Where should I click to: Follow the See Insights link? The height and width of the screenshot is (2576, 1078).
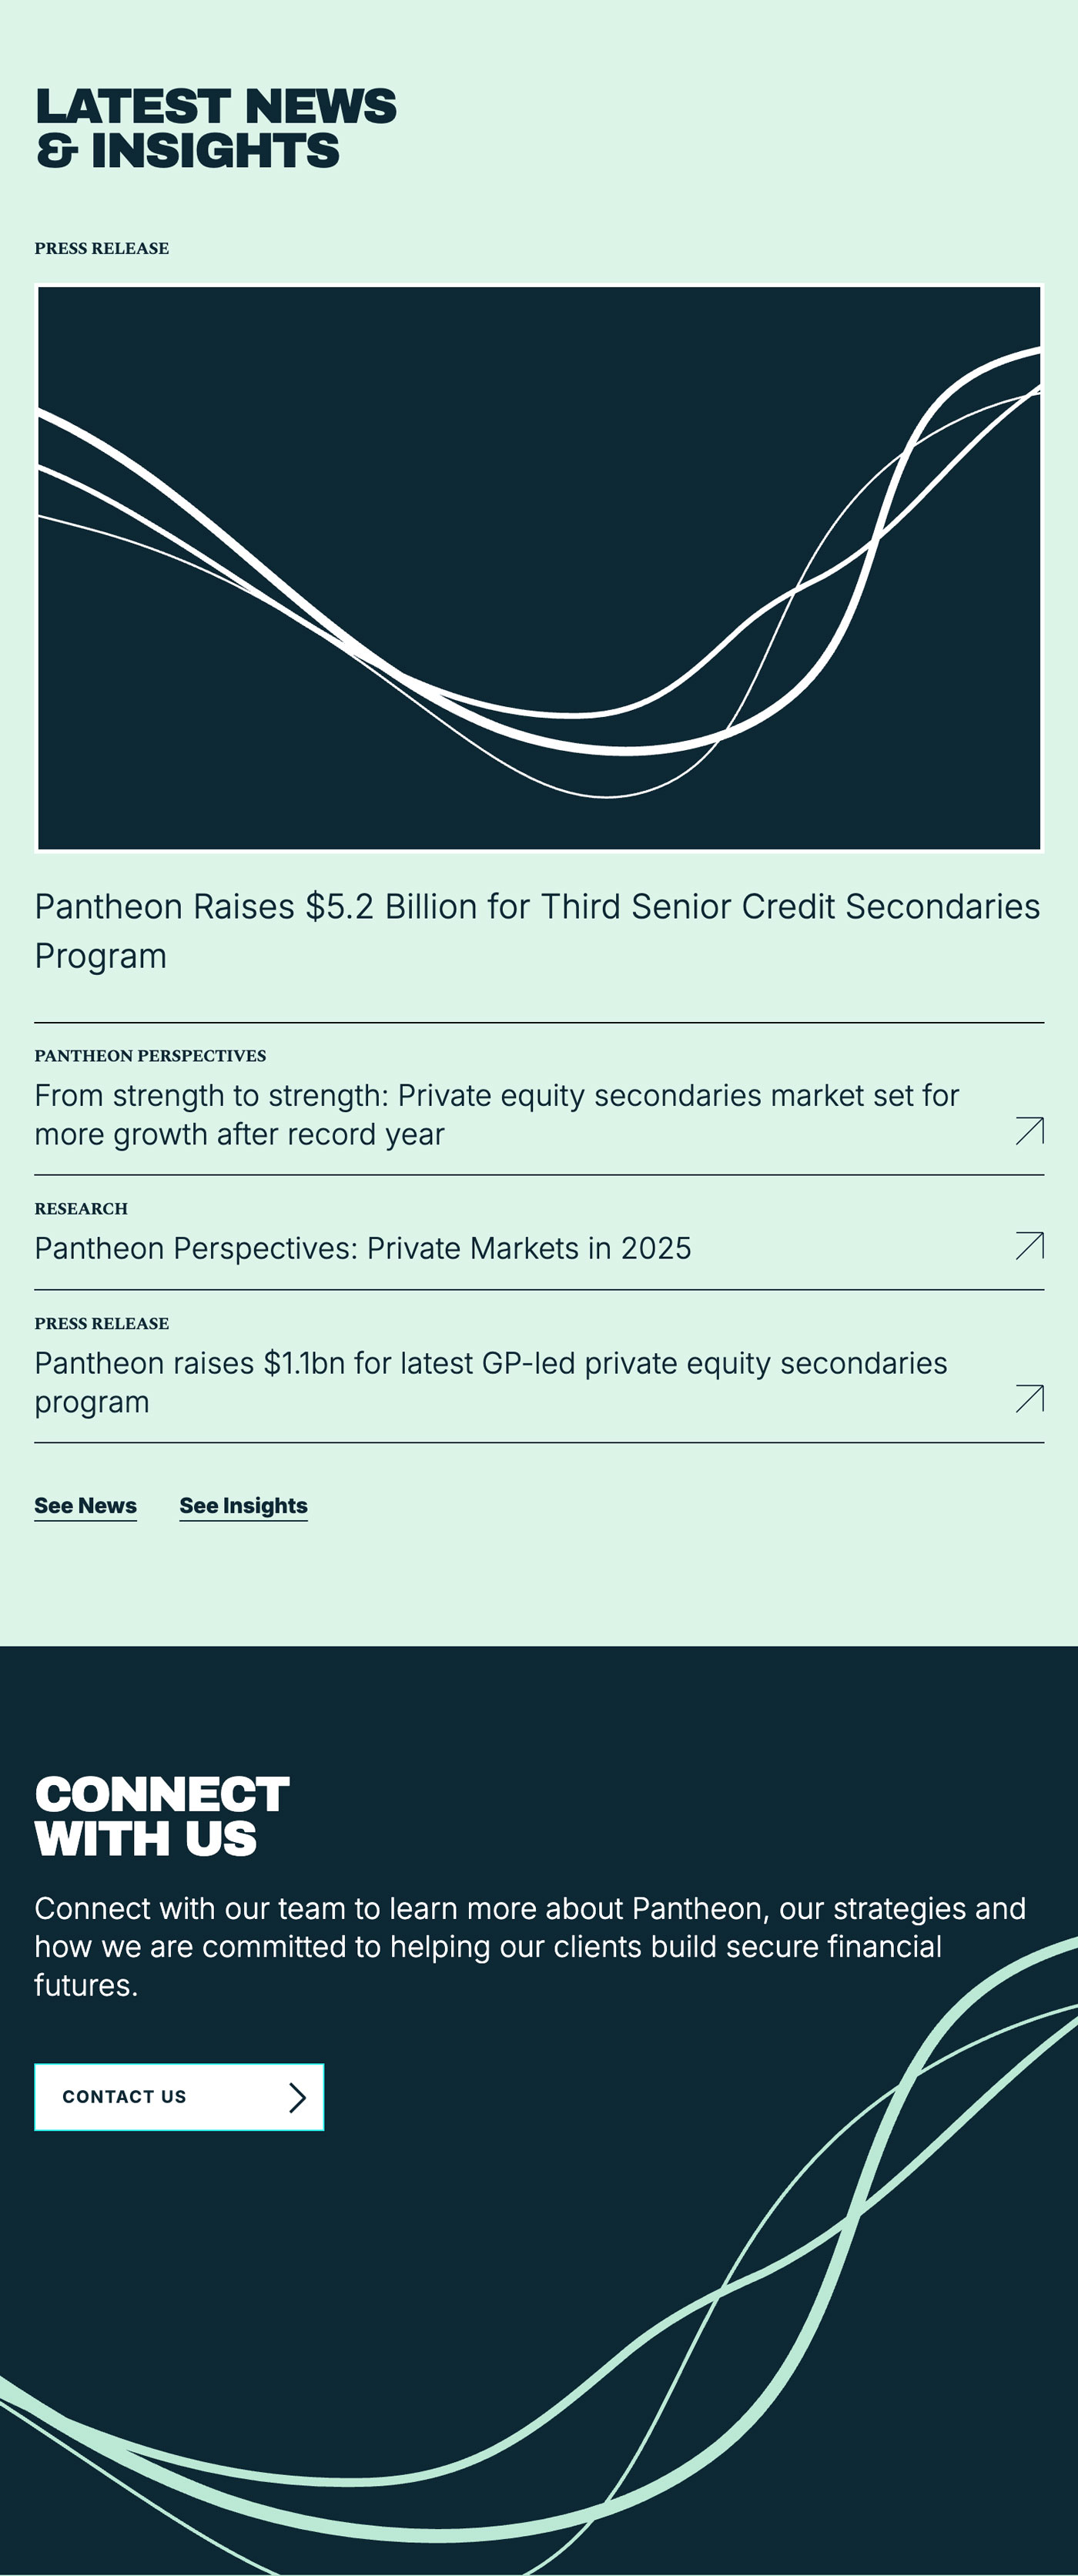pos(243,1506)
